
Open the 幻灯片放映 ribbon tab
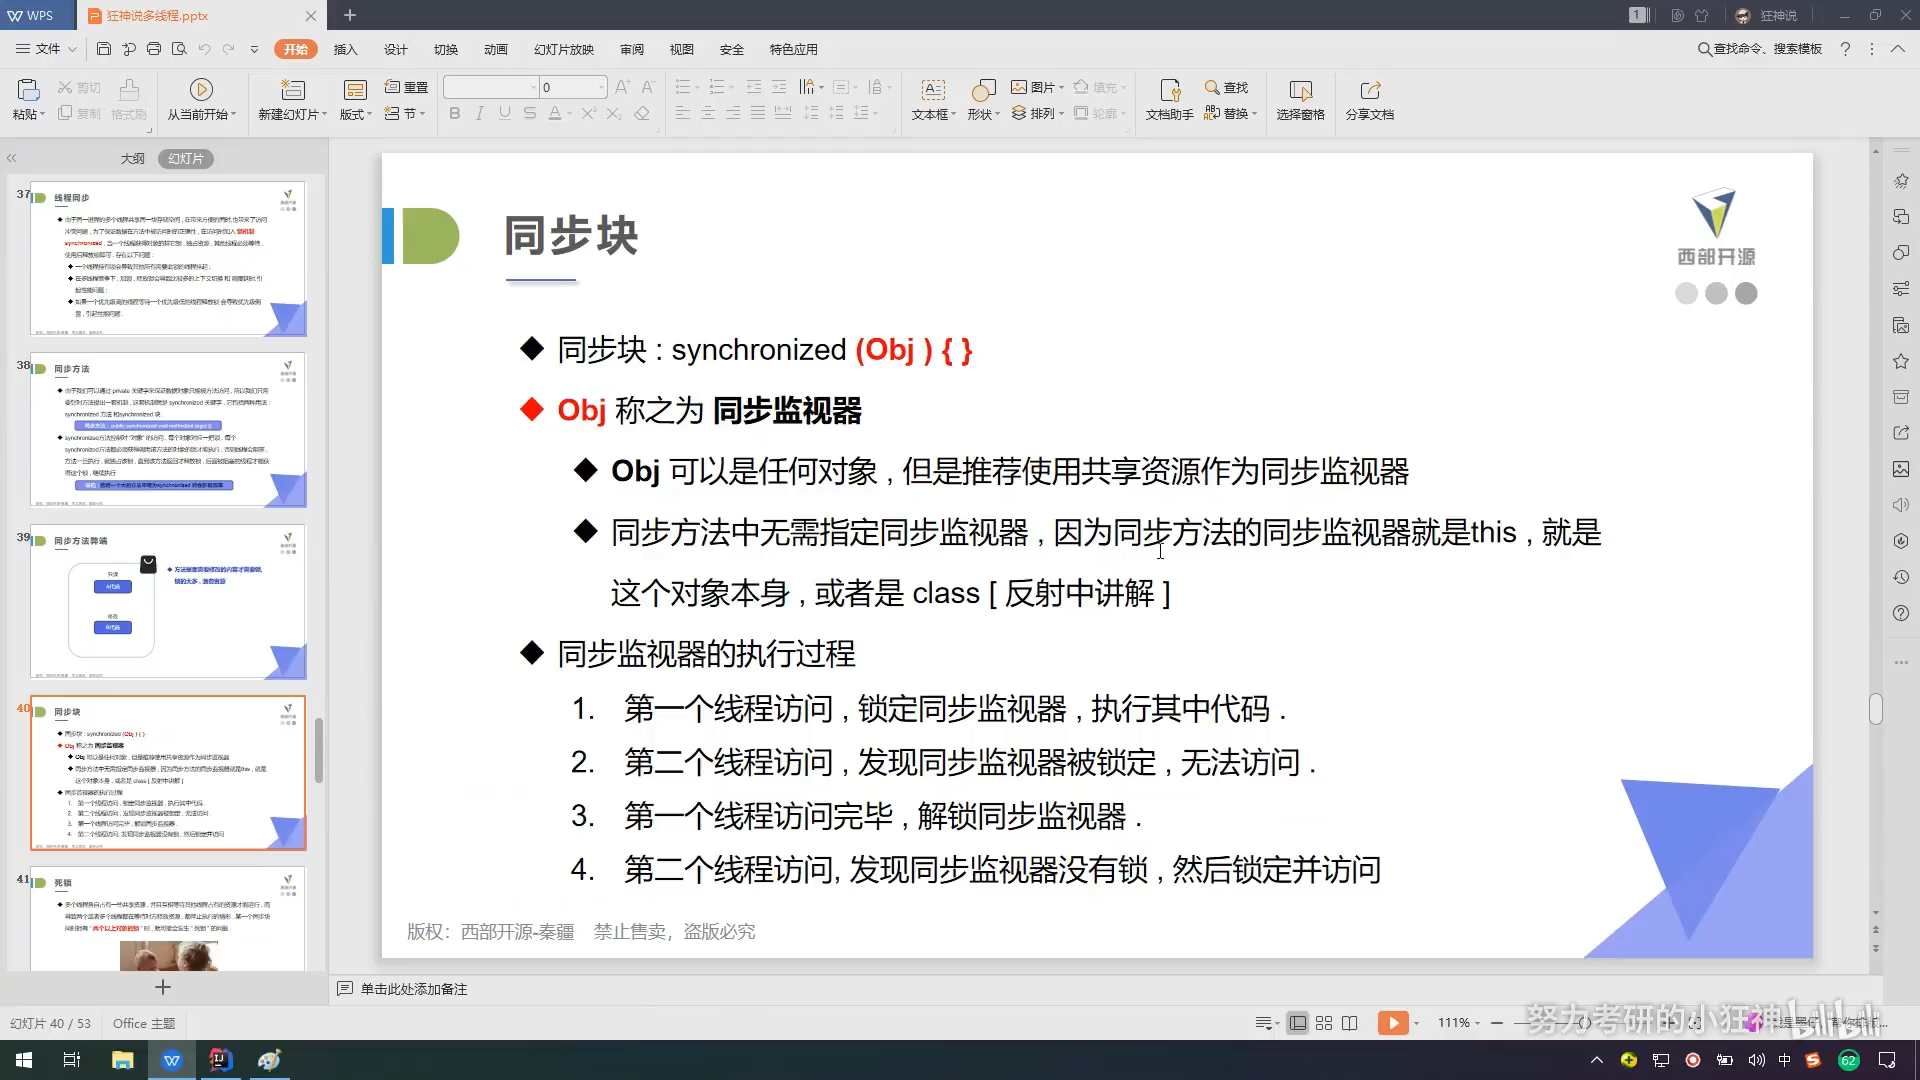pos(563,49)
